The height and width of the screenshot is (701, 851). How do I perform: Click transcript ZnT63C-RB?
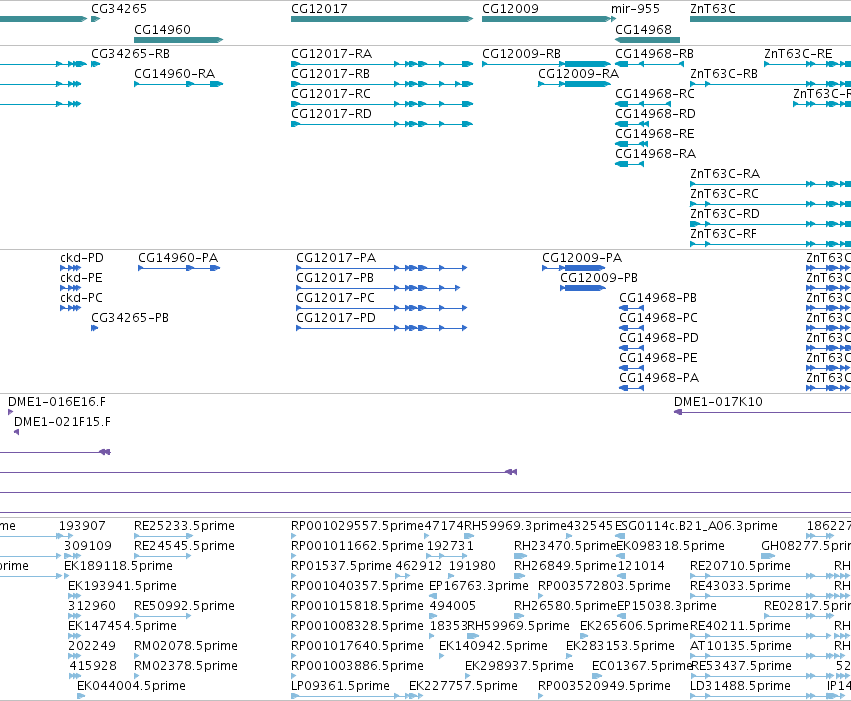coord(723,74)
